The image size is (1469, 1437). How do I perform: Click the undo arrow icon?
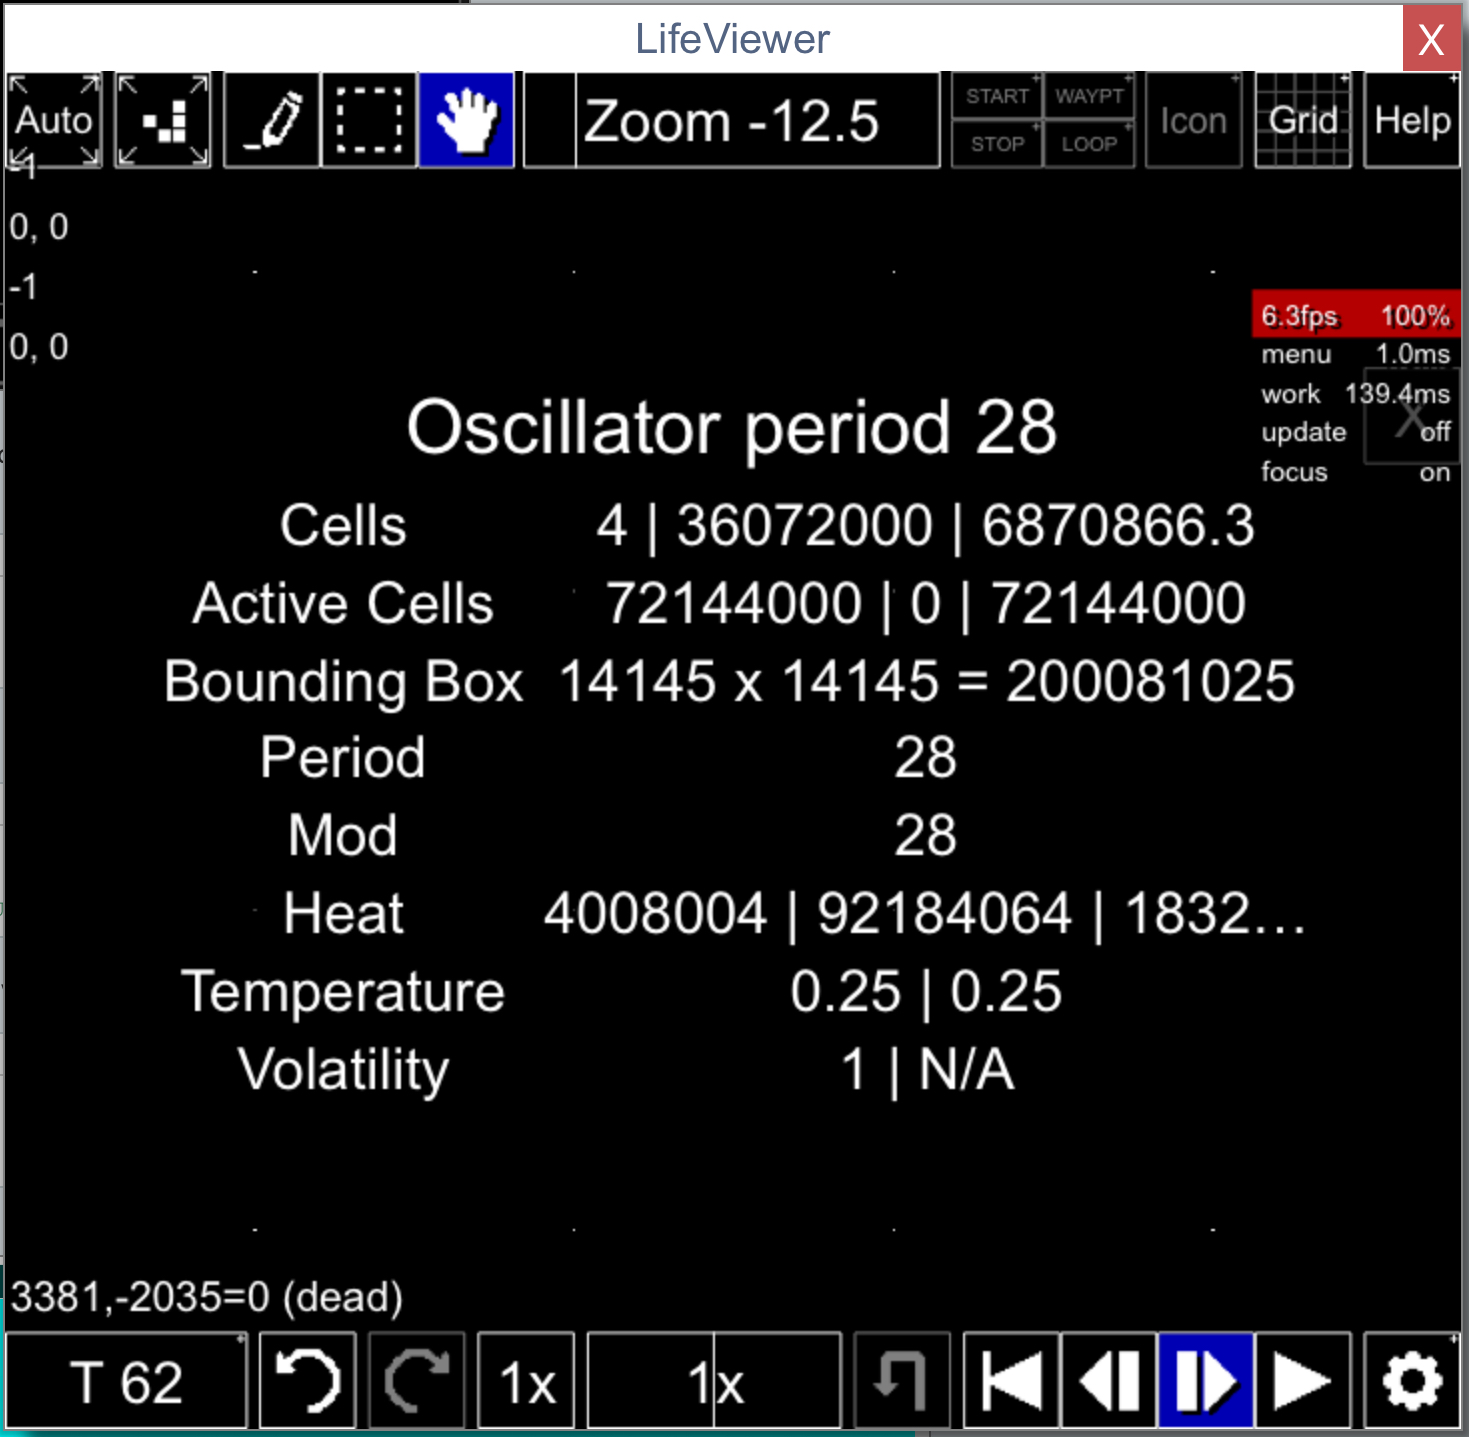point(308,1381)
